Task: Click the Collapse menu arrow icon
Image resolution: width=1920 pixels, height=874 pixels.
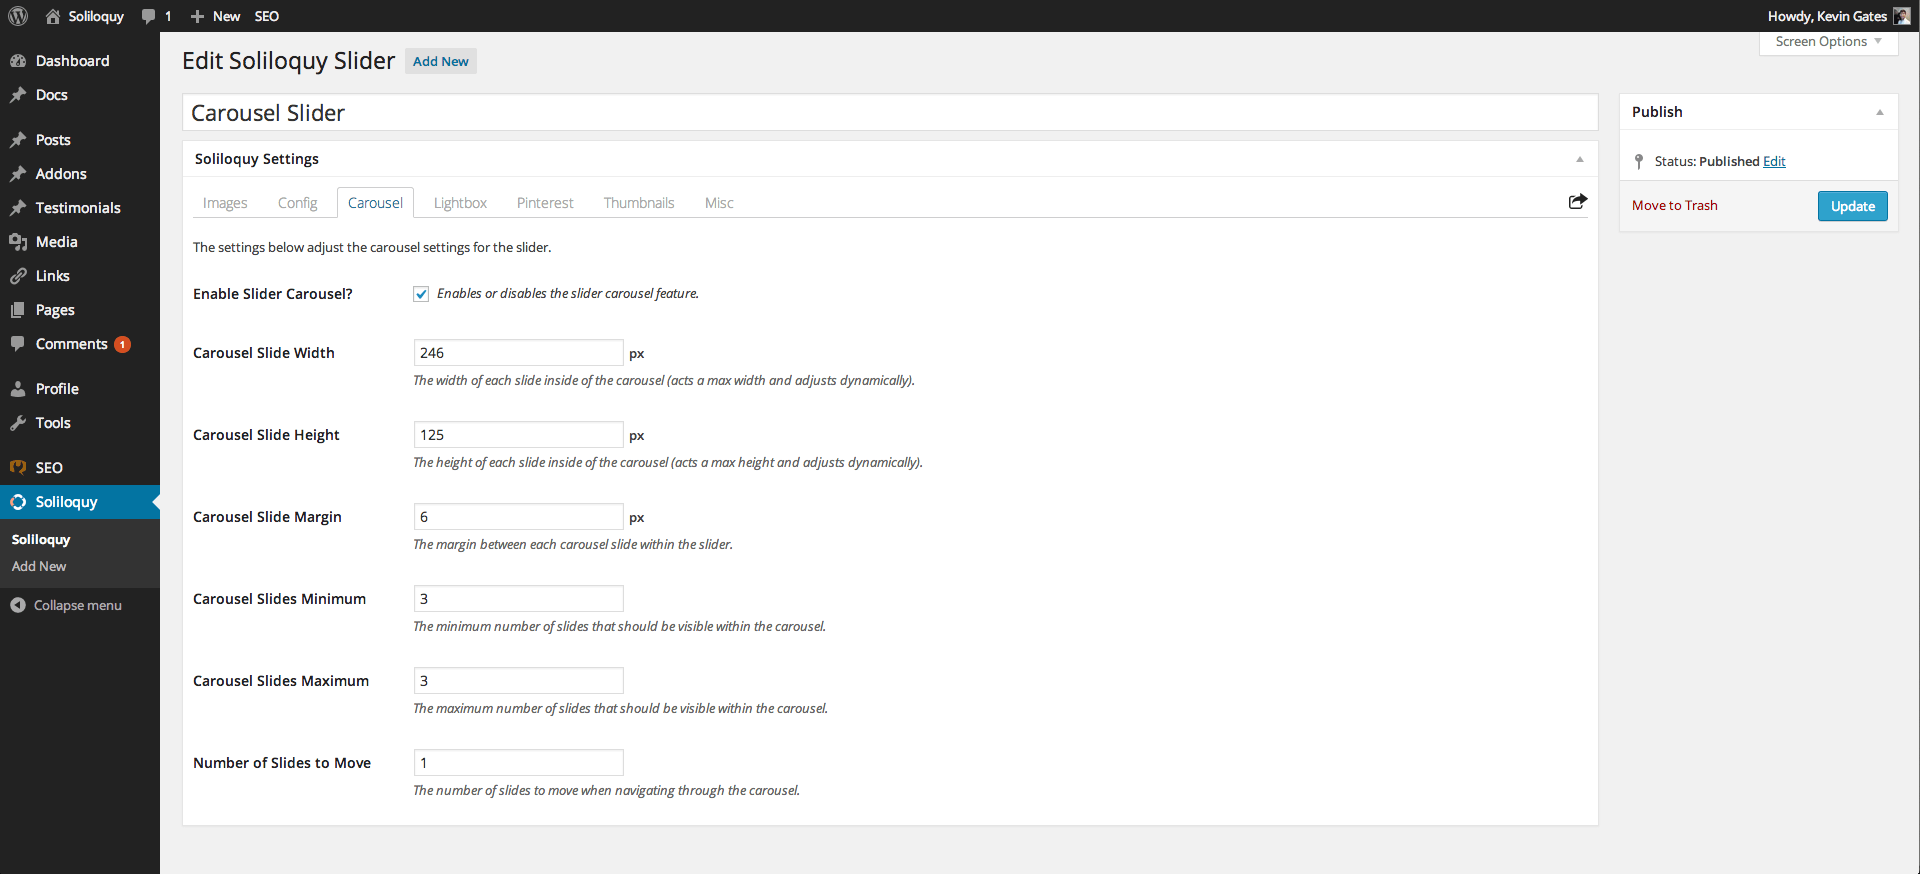Action: (x=18, y=605)
